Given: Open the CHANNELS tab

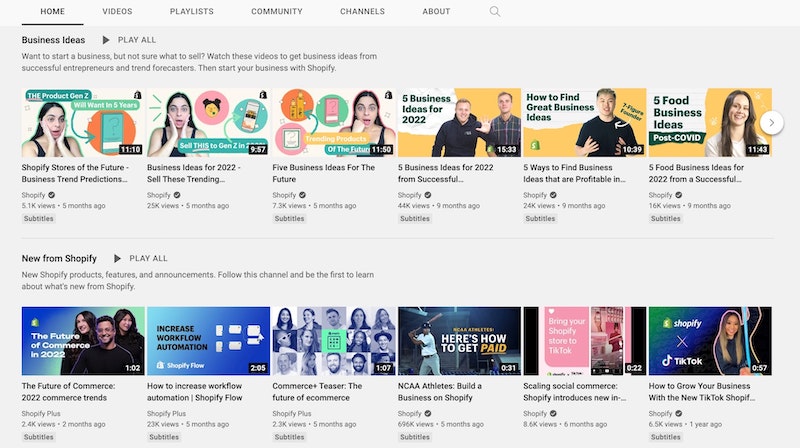Looking at the screenshot, I should (362, 11).
